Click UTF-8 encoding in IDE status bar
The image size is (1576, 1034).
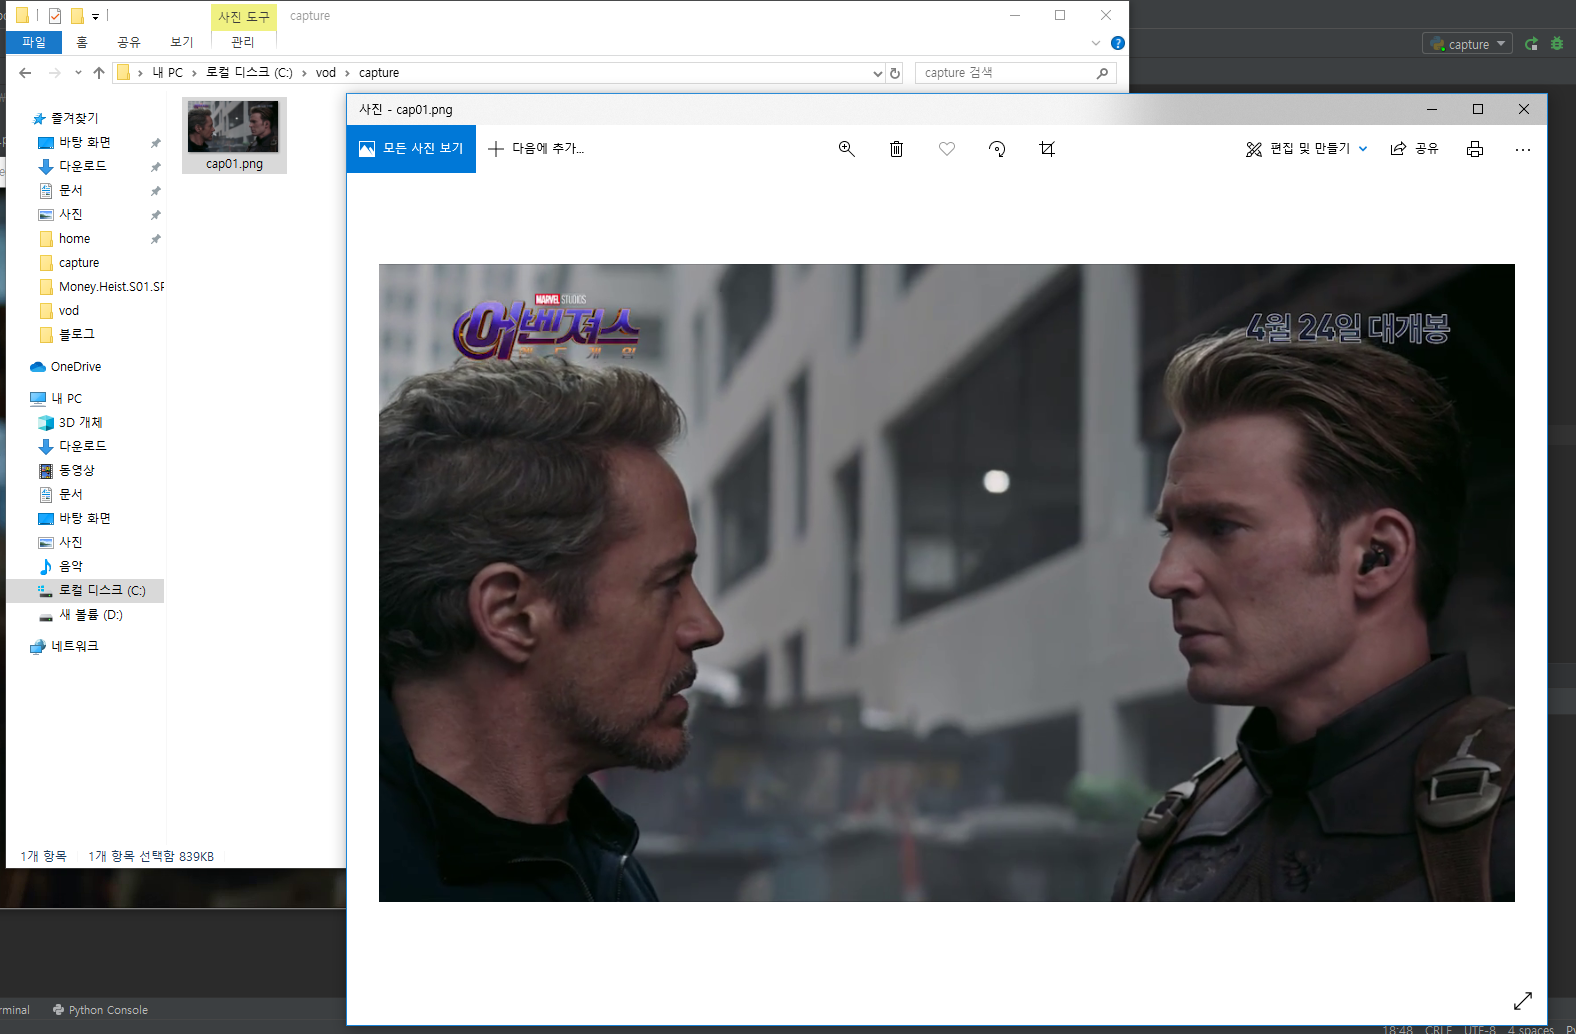coord(1480,1029)
